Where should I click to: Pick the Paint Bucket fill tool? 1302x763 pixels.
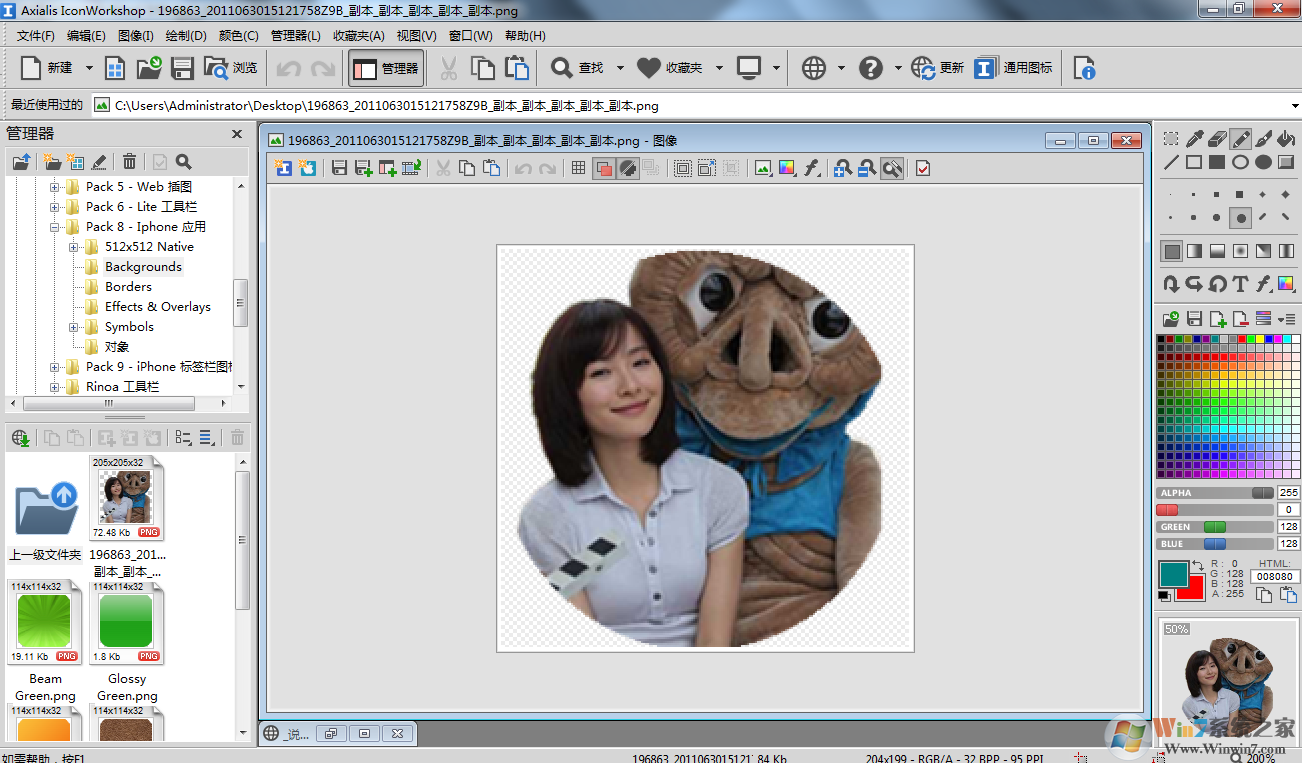tap(1286, 139)
